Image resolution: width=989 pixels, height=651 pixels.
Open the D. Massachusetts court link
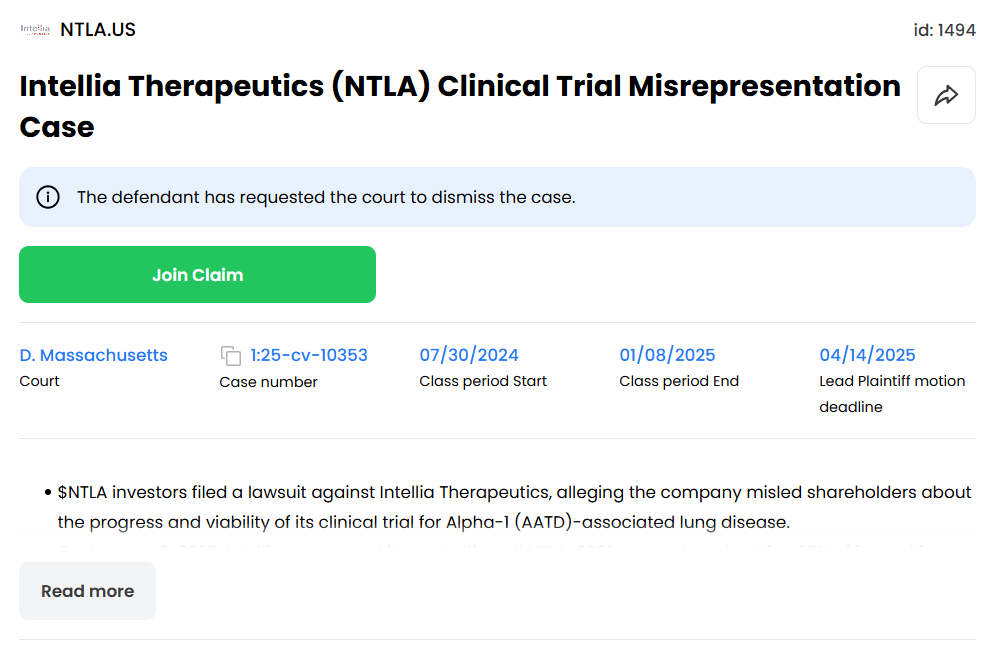[x=93, y=355]
